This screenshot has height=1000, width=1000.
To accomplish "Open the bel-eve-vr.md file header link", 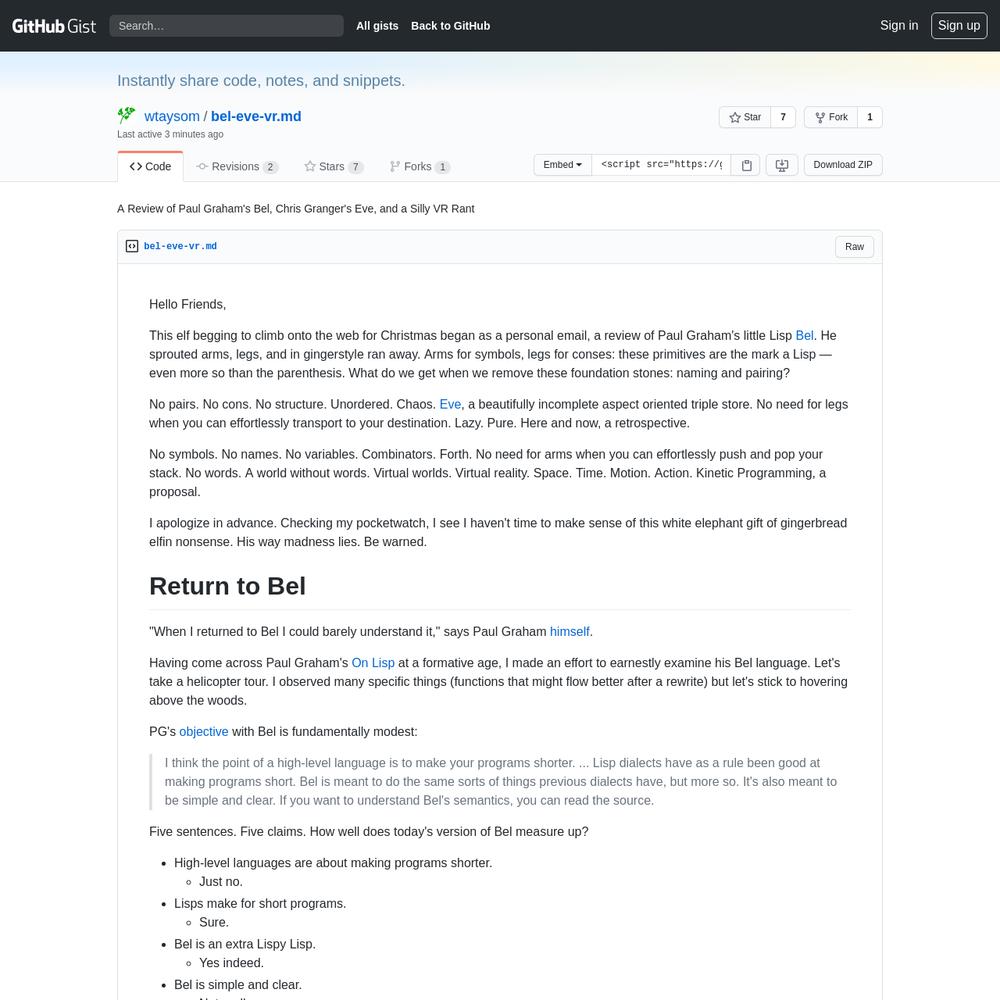I will point(180,246).
